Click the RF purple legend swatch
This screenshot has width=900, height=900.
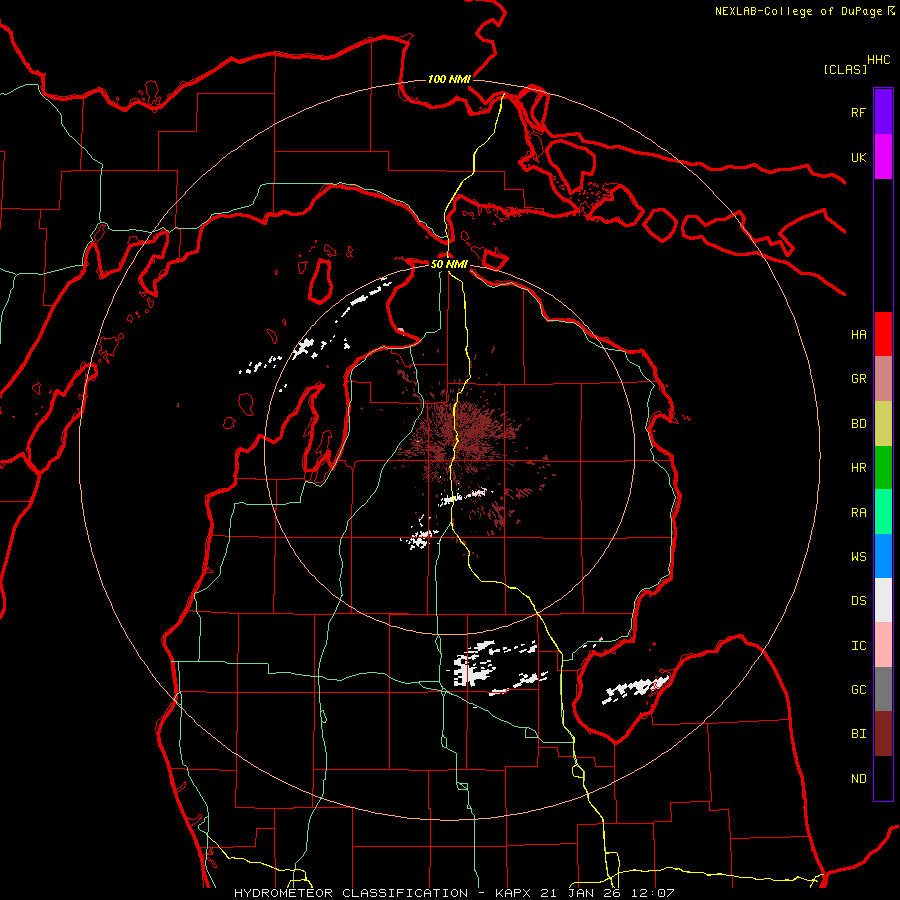coord(883,112)
